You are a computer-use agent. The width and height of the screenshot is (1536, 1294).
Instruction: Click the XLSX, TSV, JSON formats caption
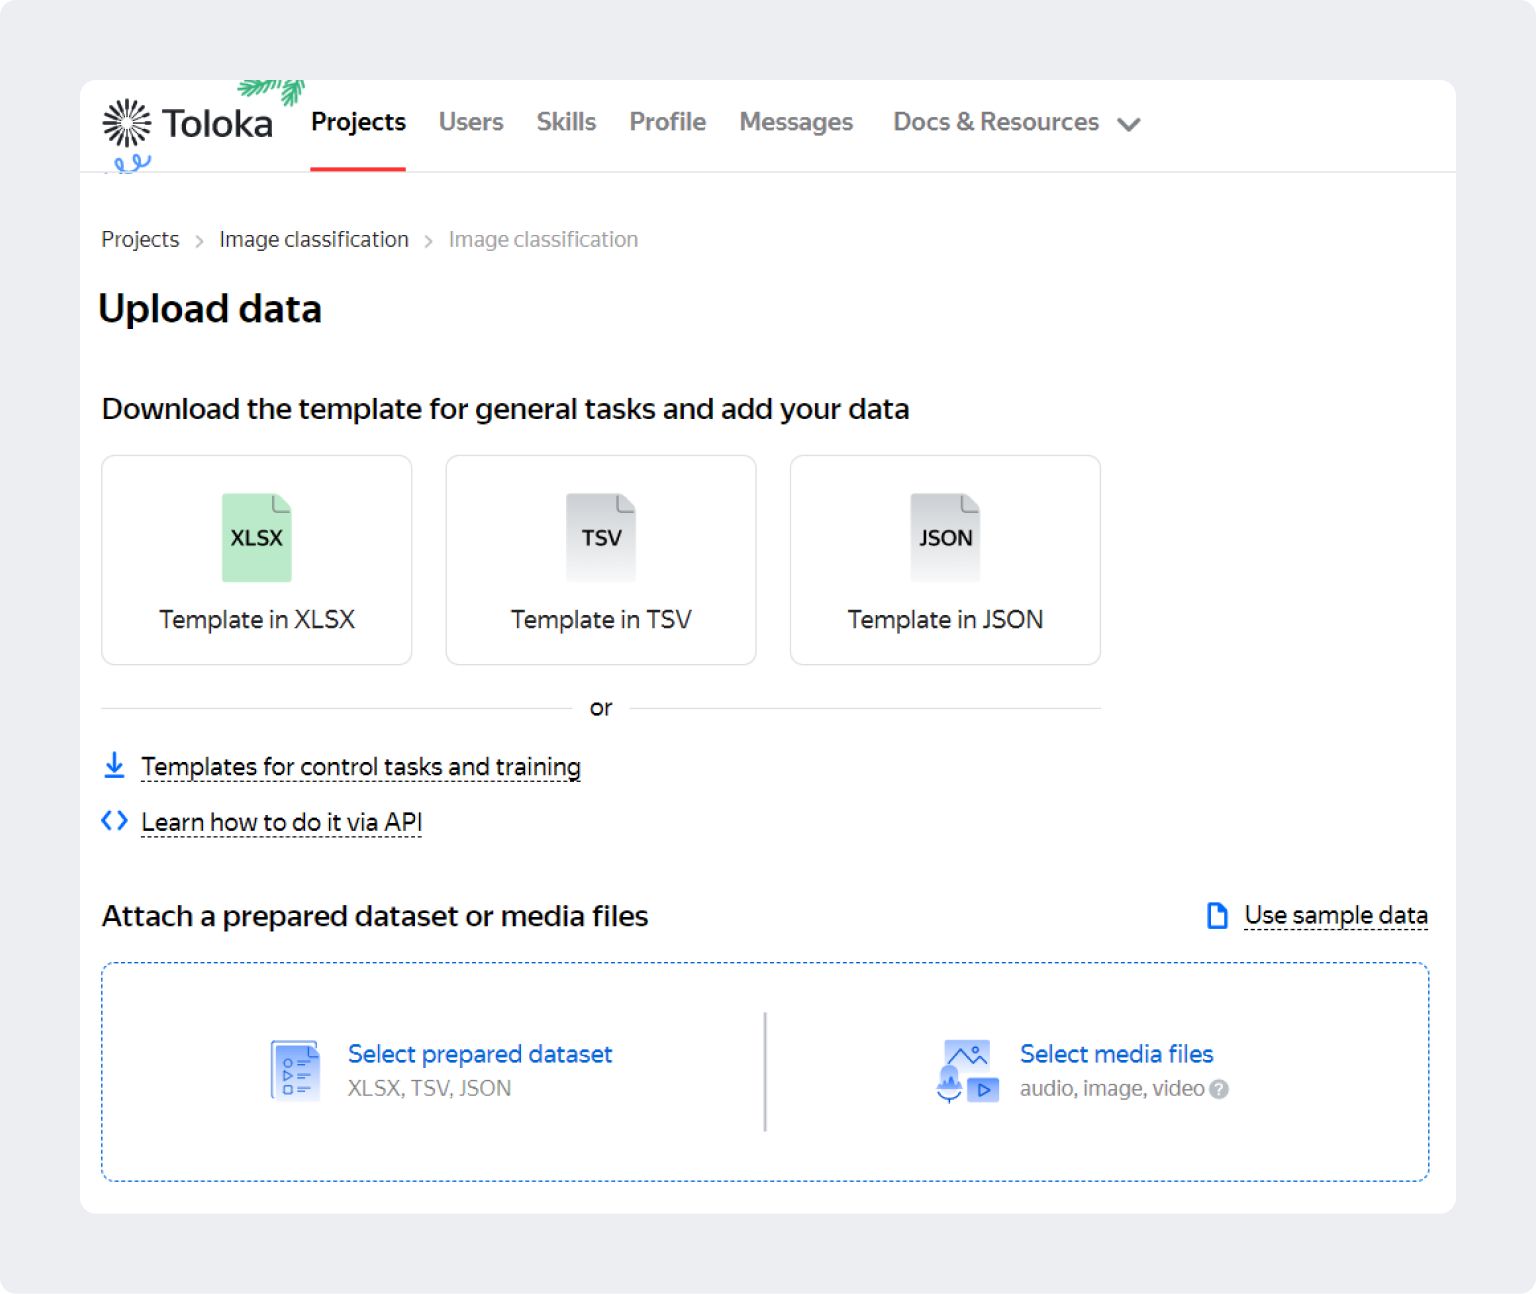point(429,1088)
